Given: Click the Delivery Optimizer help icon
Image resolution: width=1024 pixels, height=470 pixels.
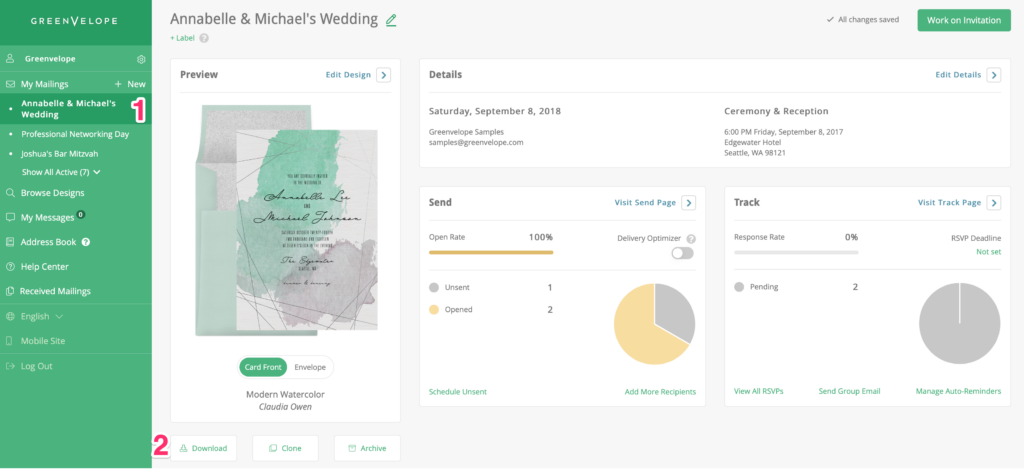Looking at the screenshot, I should point(691,239).
